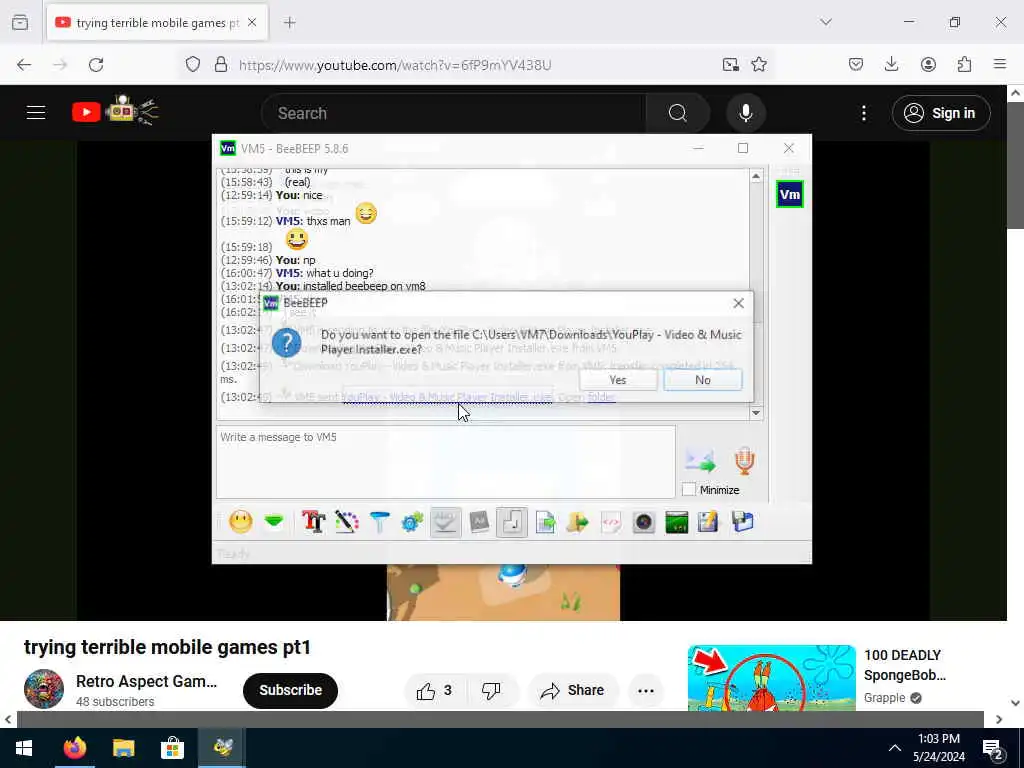This screenshot has width=1024, height=768.
Task: Click the YouTube search magnifier button
Action: click(678, 113)
